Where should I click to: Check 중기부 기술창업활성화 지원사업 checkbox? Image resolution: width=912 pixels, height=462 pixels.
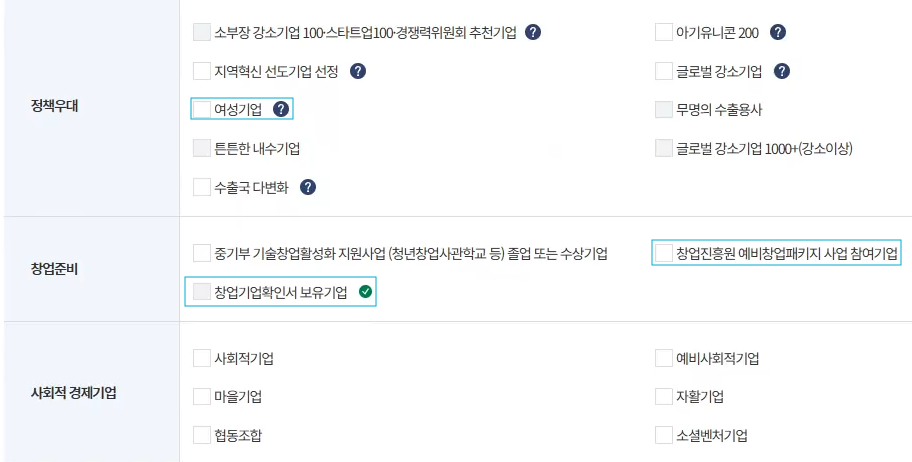[x=202, y=254]
